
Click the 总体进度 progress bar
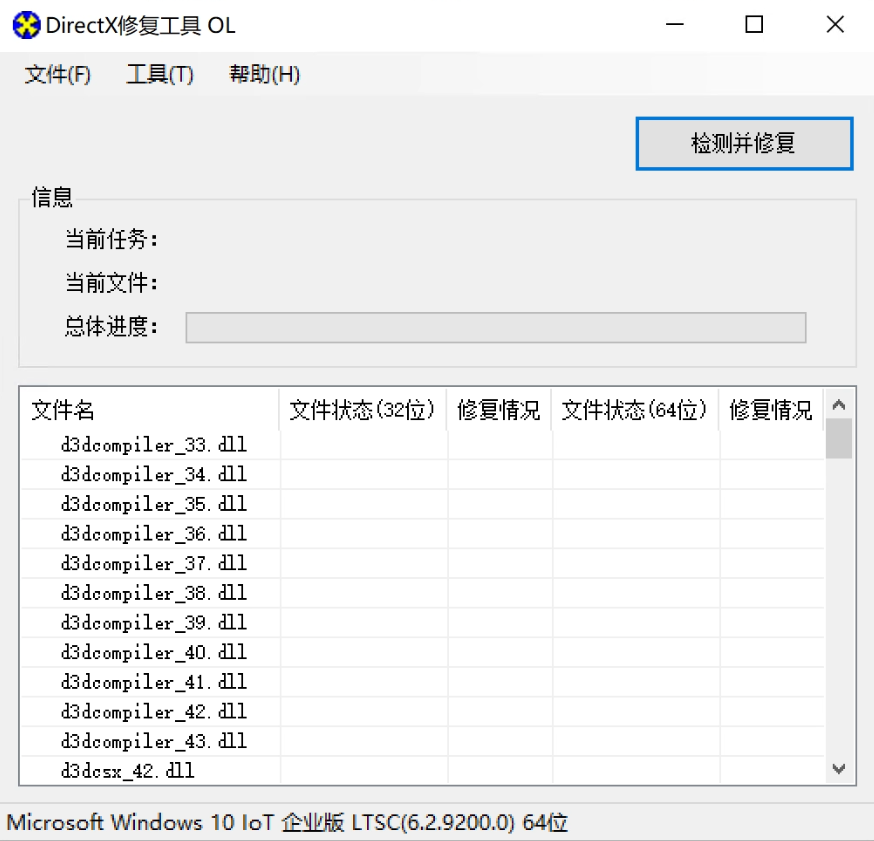point(496,327)
